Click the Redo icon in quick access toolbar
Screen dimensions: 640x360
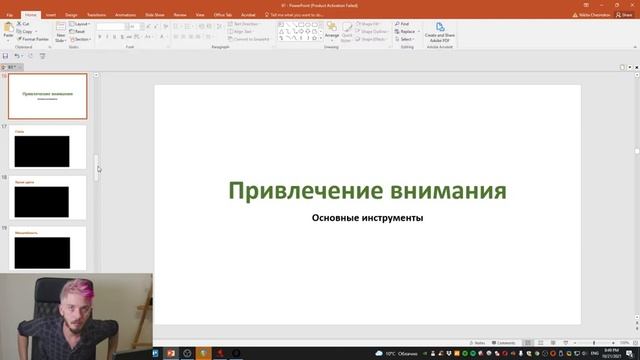click(30, 56)
